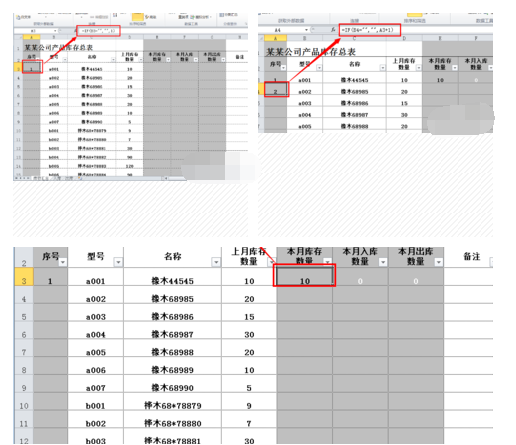
Task: Click the Select All corner in the top-right sheet
Action: click(261, 38)
